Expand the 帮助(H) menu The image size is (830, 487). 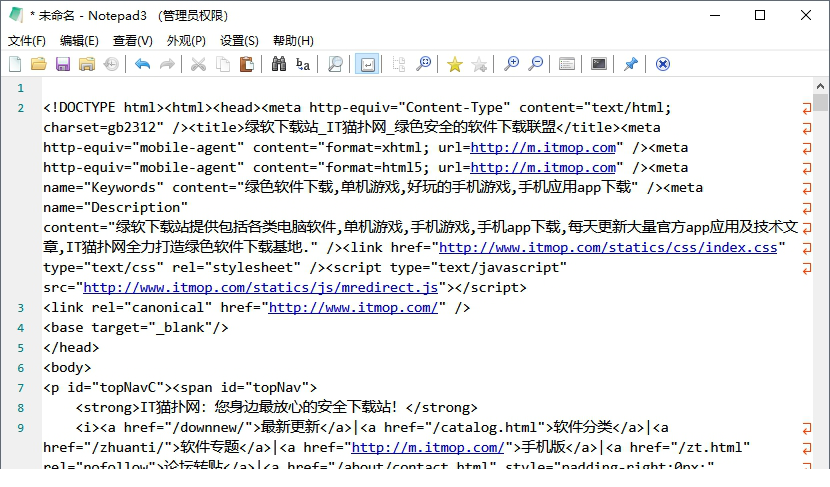[x=293, y=41]
